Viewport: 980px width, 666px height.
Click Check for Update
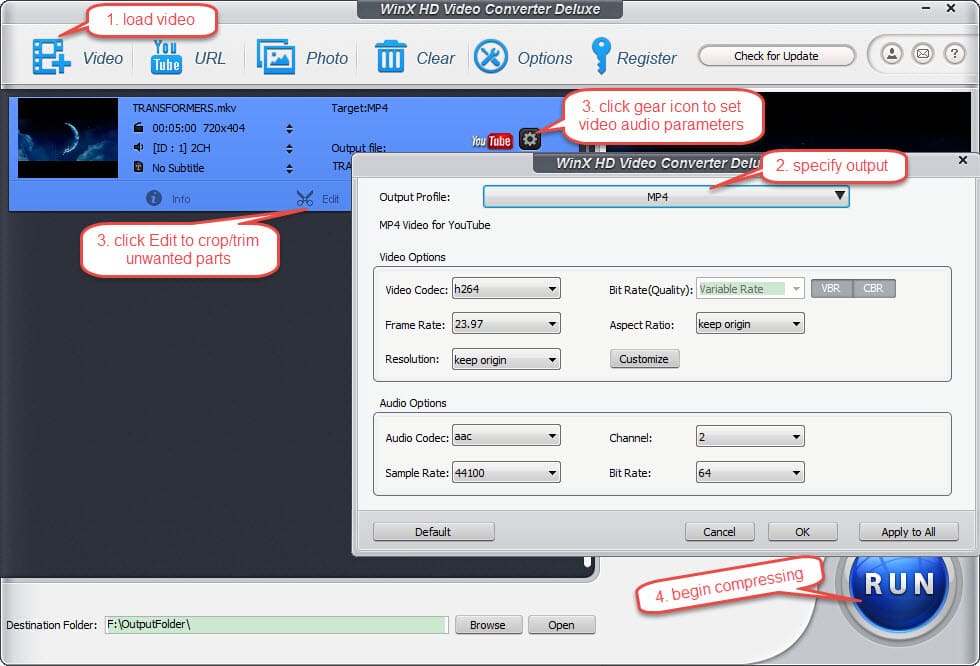pyautogui.click(x=776, y=56)
